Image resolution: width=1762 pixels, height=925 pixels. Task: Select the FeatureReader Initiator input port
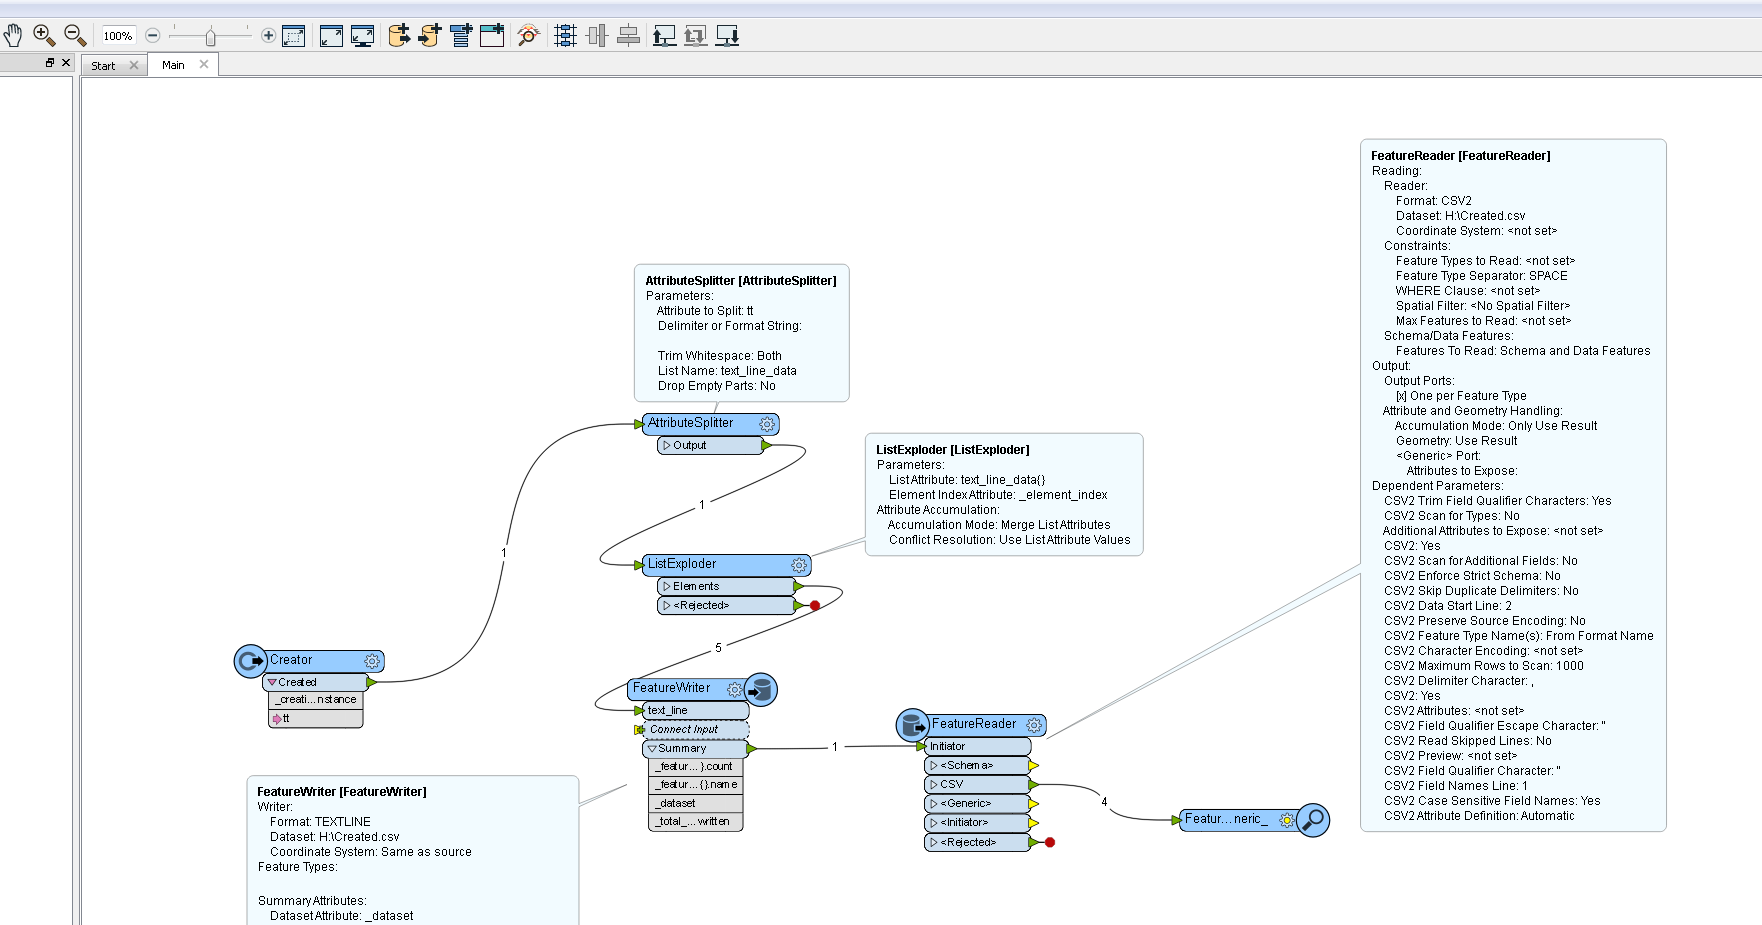click(x=976, y=747)
